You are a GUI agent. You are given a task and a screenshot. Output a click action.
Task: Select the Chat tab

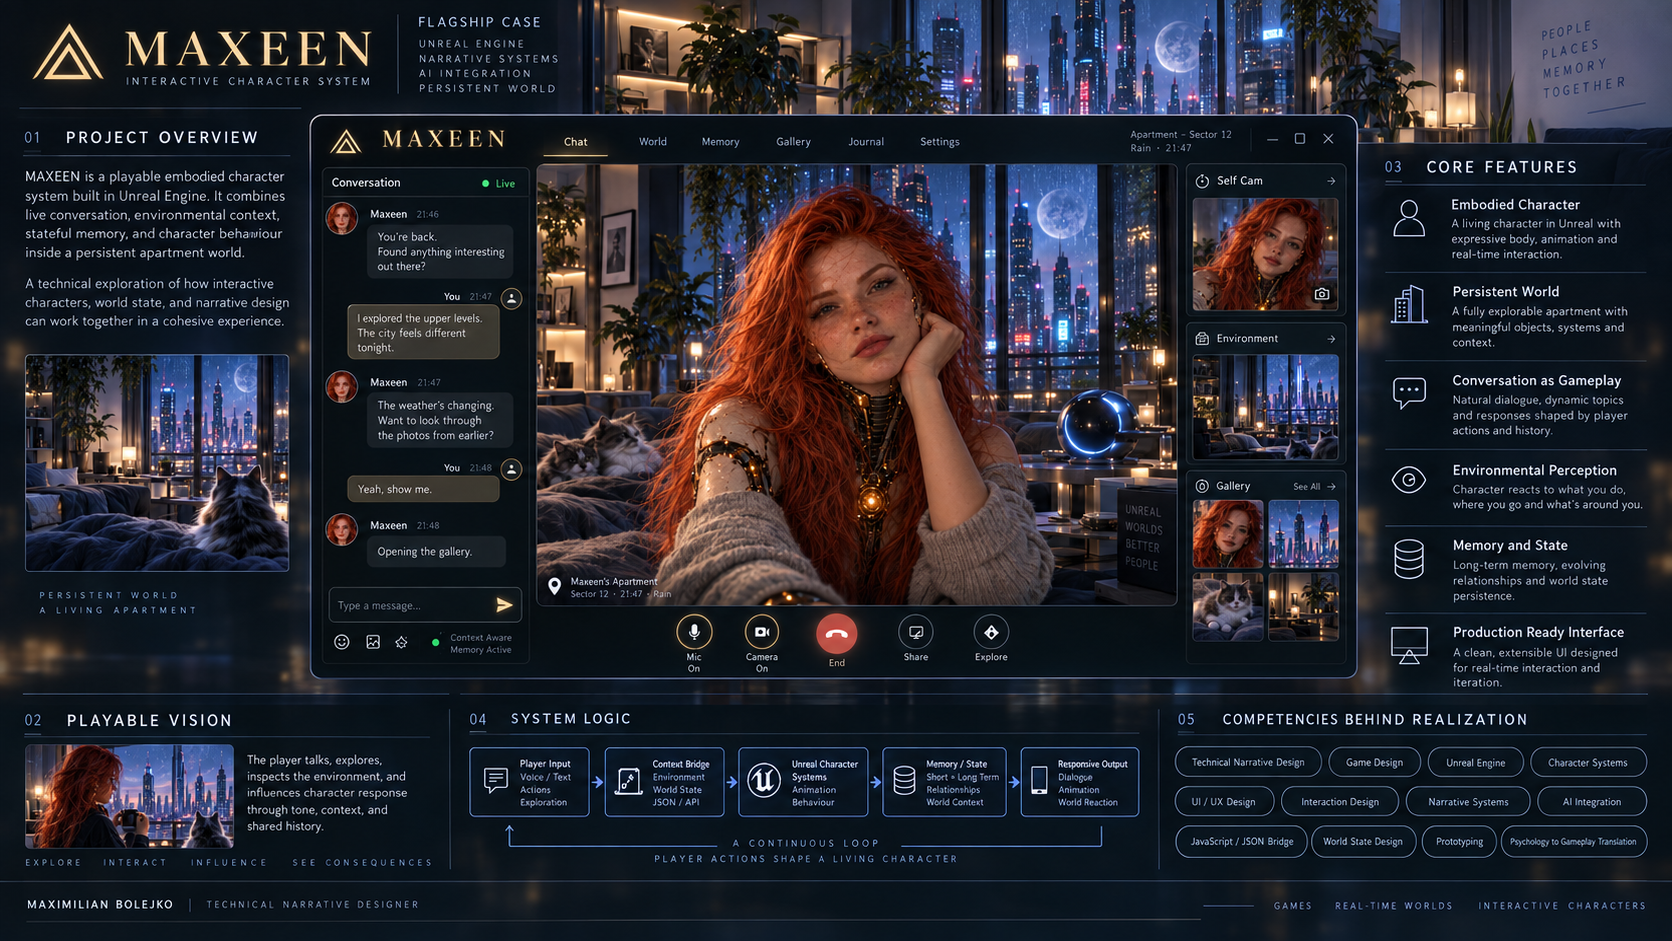tap(575, 142)
